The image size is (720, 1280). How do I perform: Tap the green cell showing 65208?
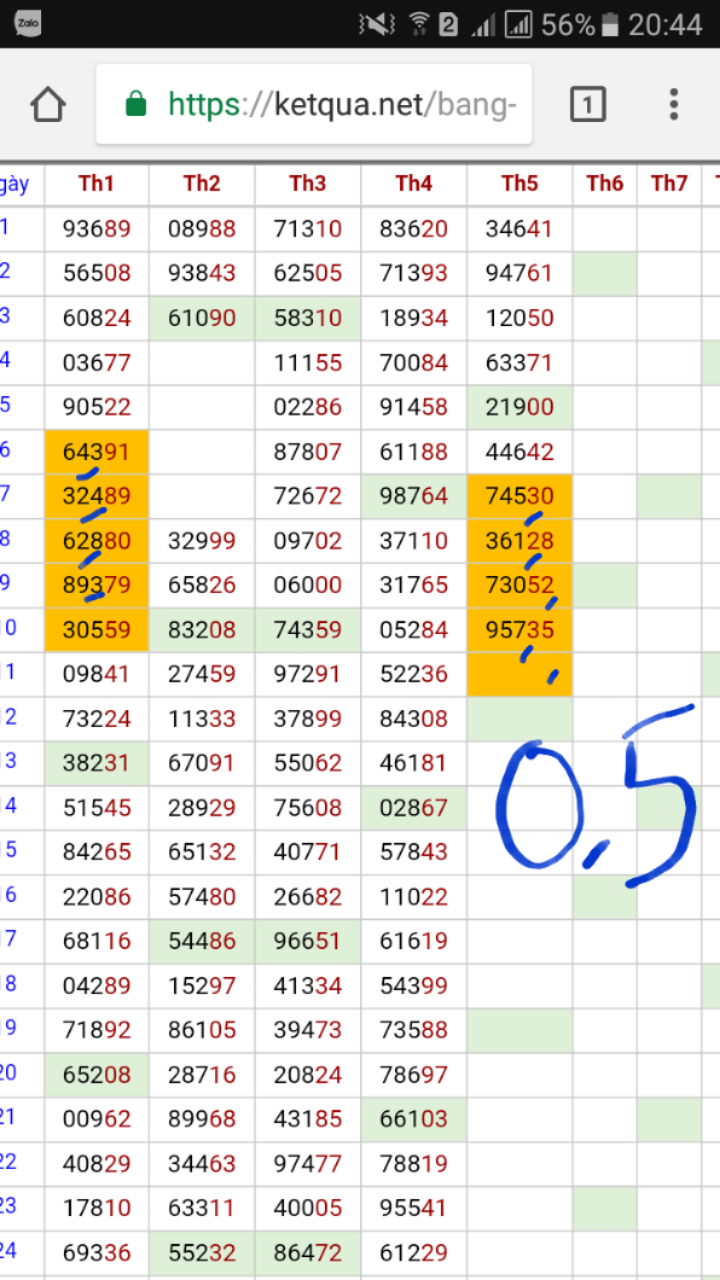pyautogui.click(x=97, y=1075)
